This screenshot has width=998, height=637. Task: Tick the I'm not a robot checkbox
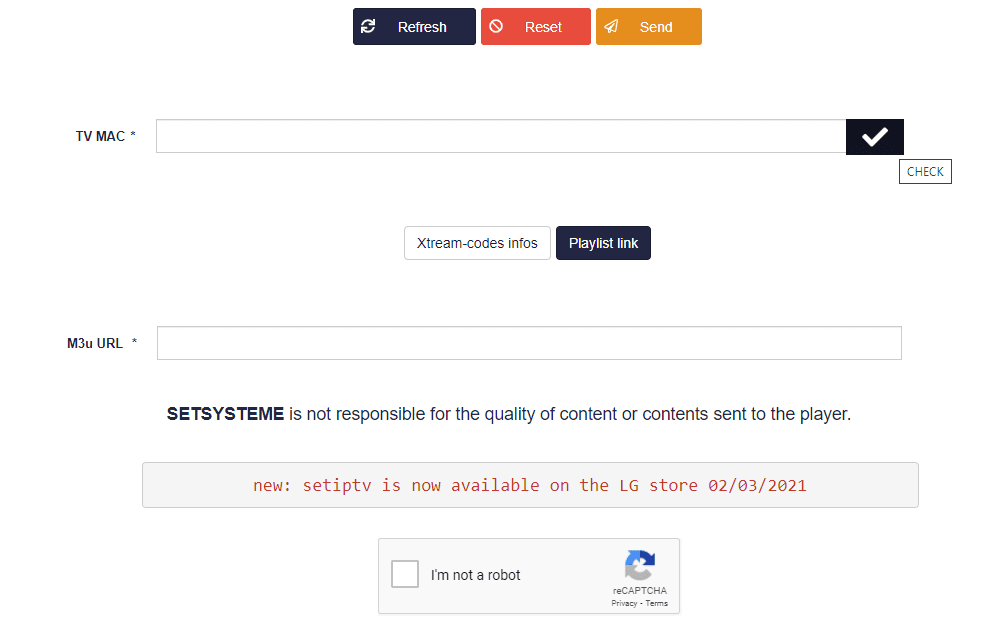tap(405, 574)
